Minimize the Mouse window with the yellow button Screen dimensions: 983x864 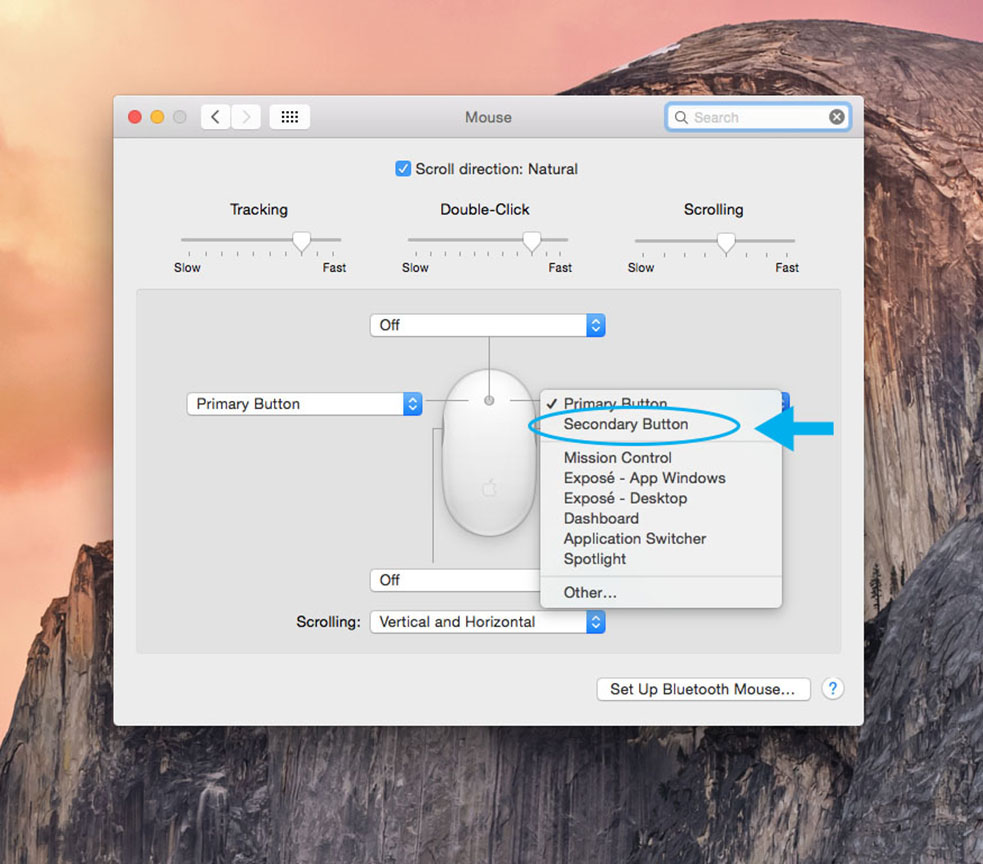(x=157, y=117)
